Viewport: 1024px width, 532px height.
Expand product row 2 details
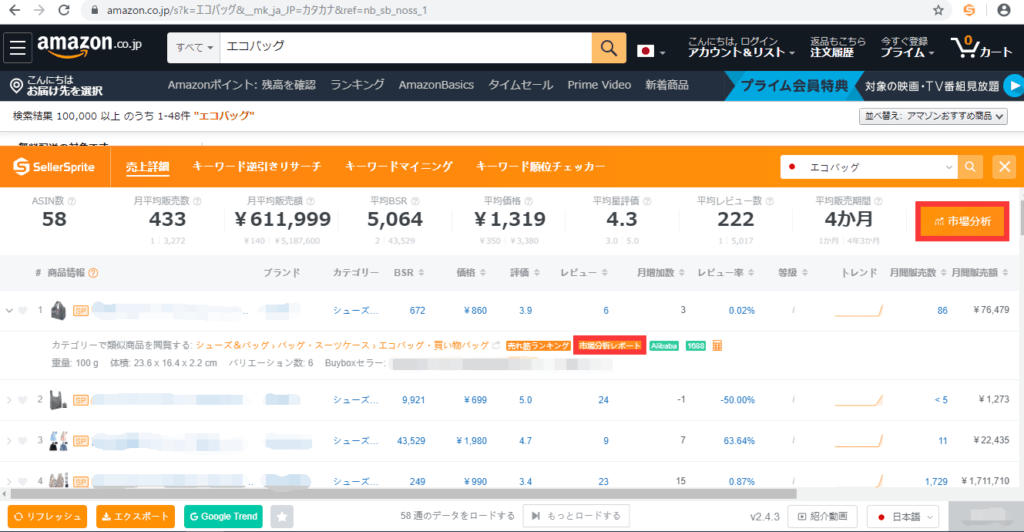coord(9,400)
